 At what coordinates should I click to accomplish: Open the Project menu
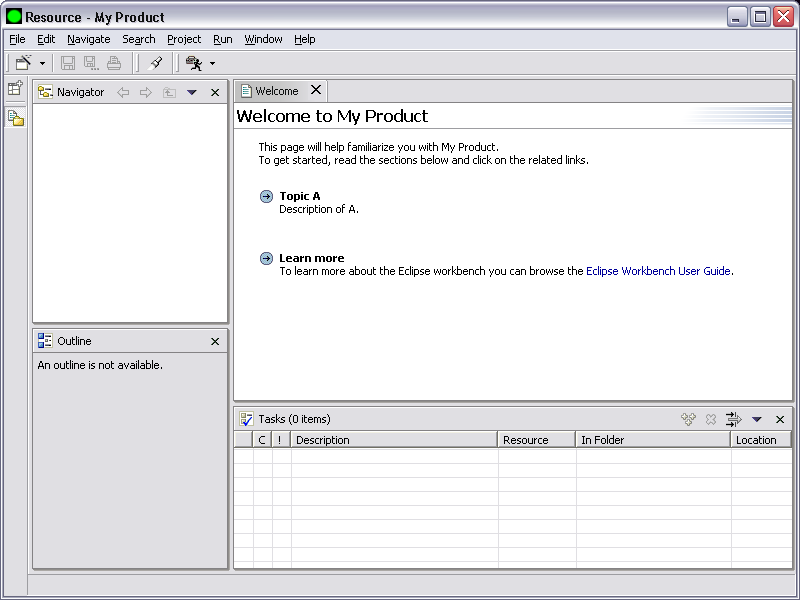point(184,39)
